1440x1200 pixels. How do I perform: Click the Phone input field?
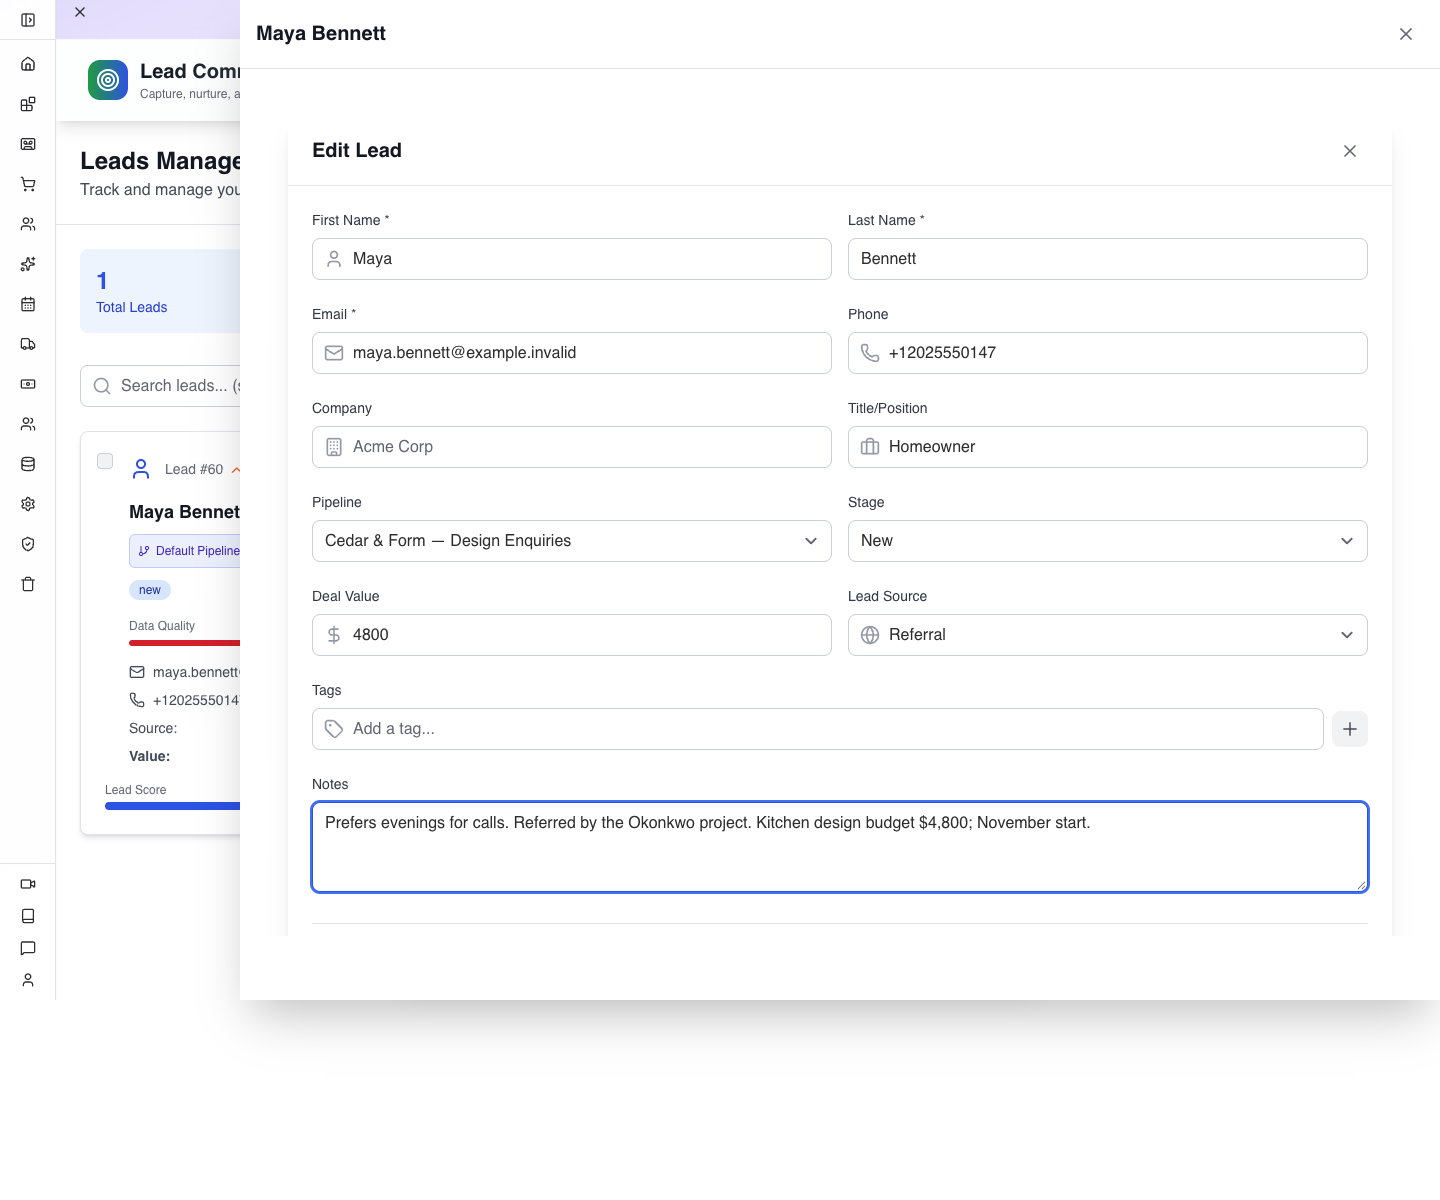click(1108, 353)
